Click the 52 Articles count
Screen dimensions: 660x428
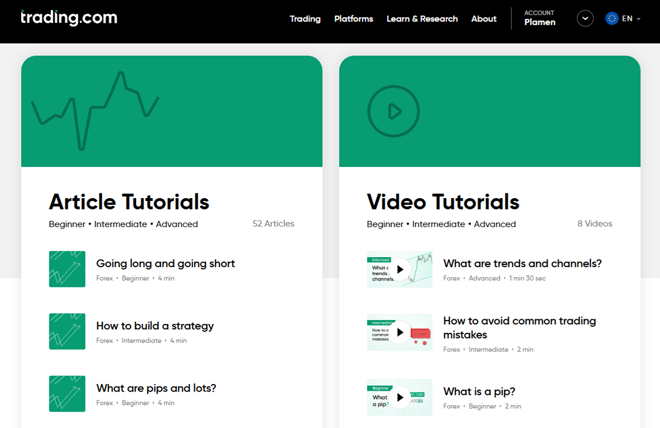(273, 224)
